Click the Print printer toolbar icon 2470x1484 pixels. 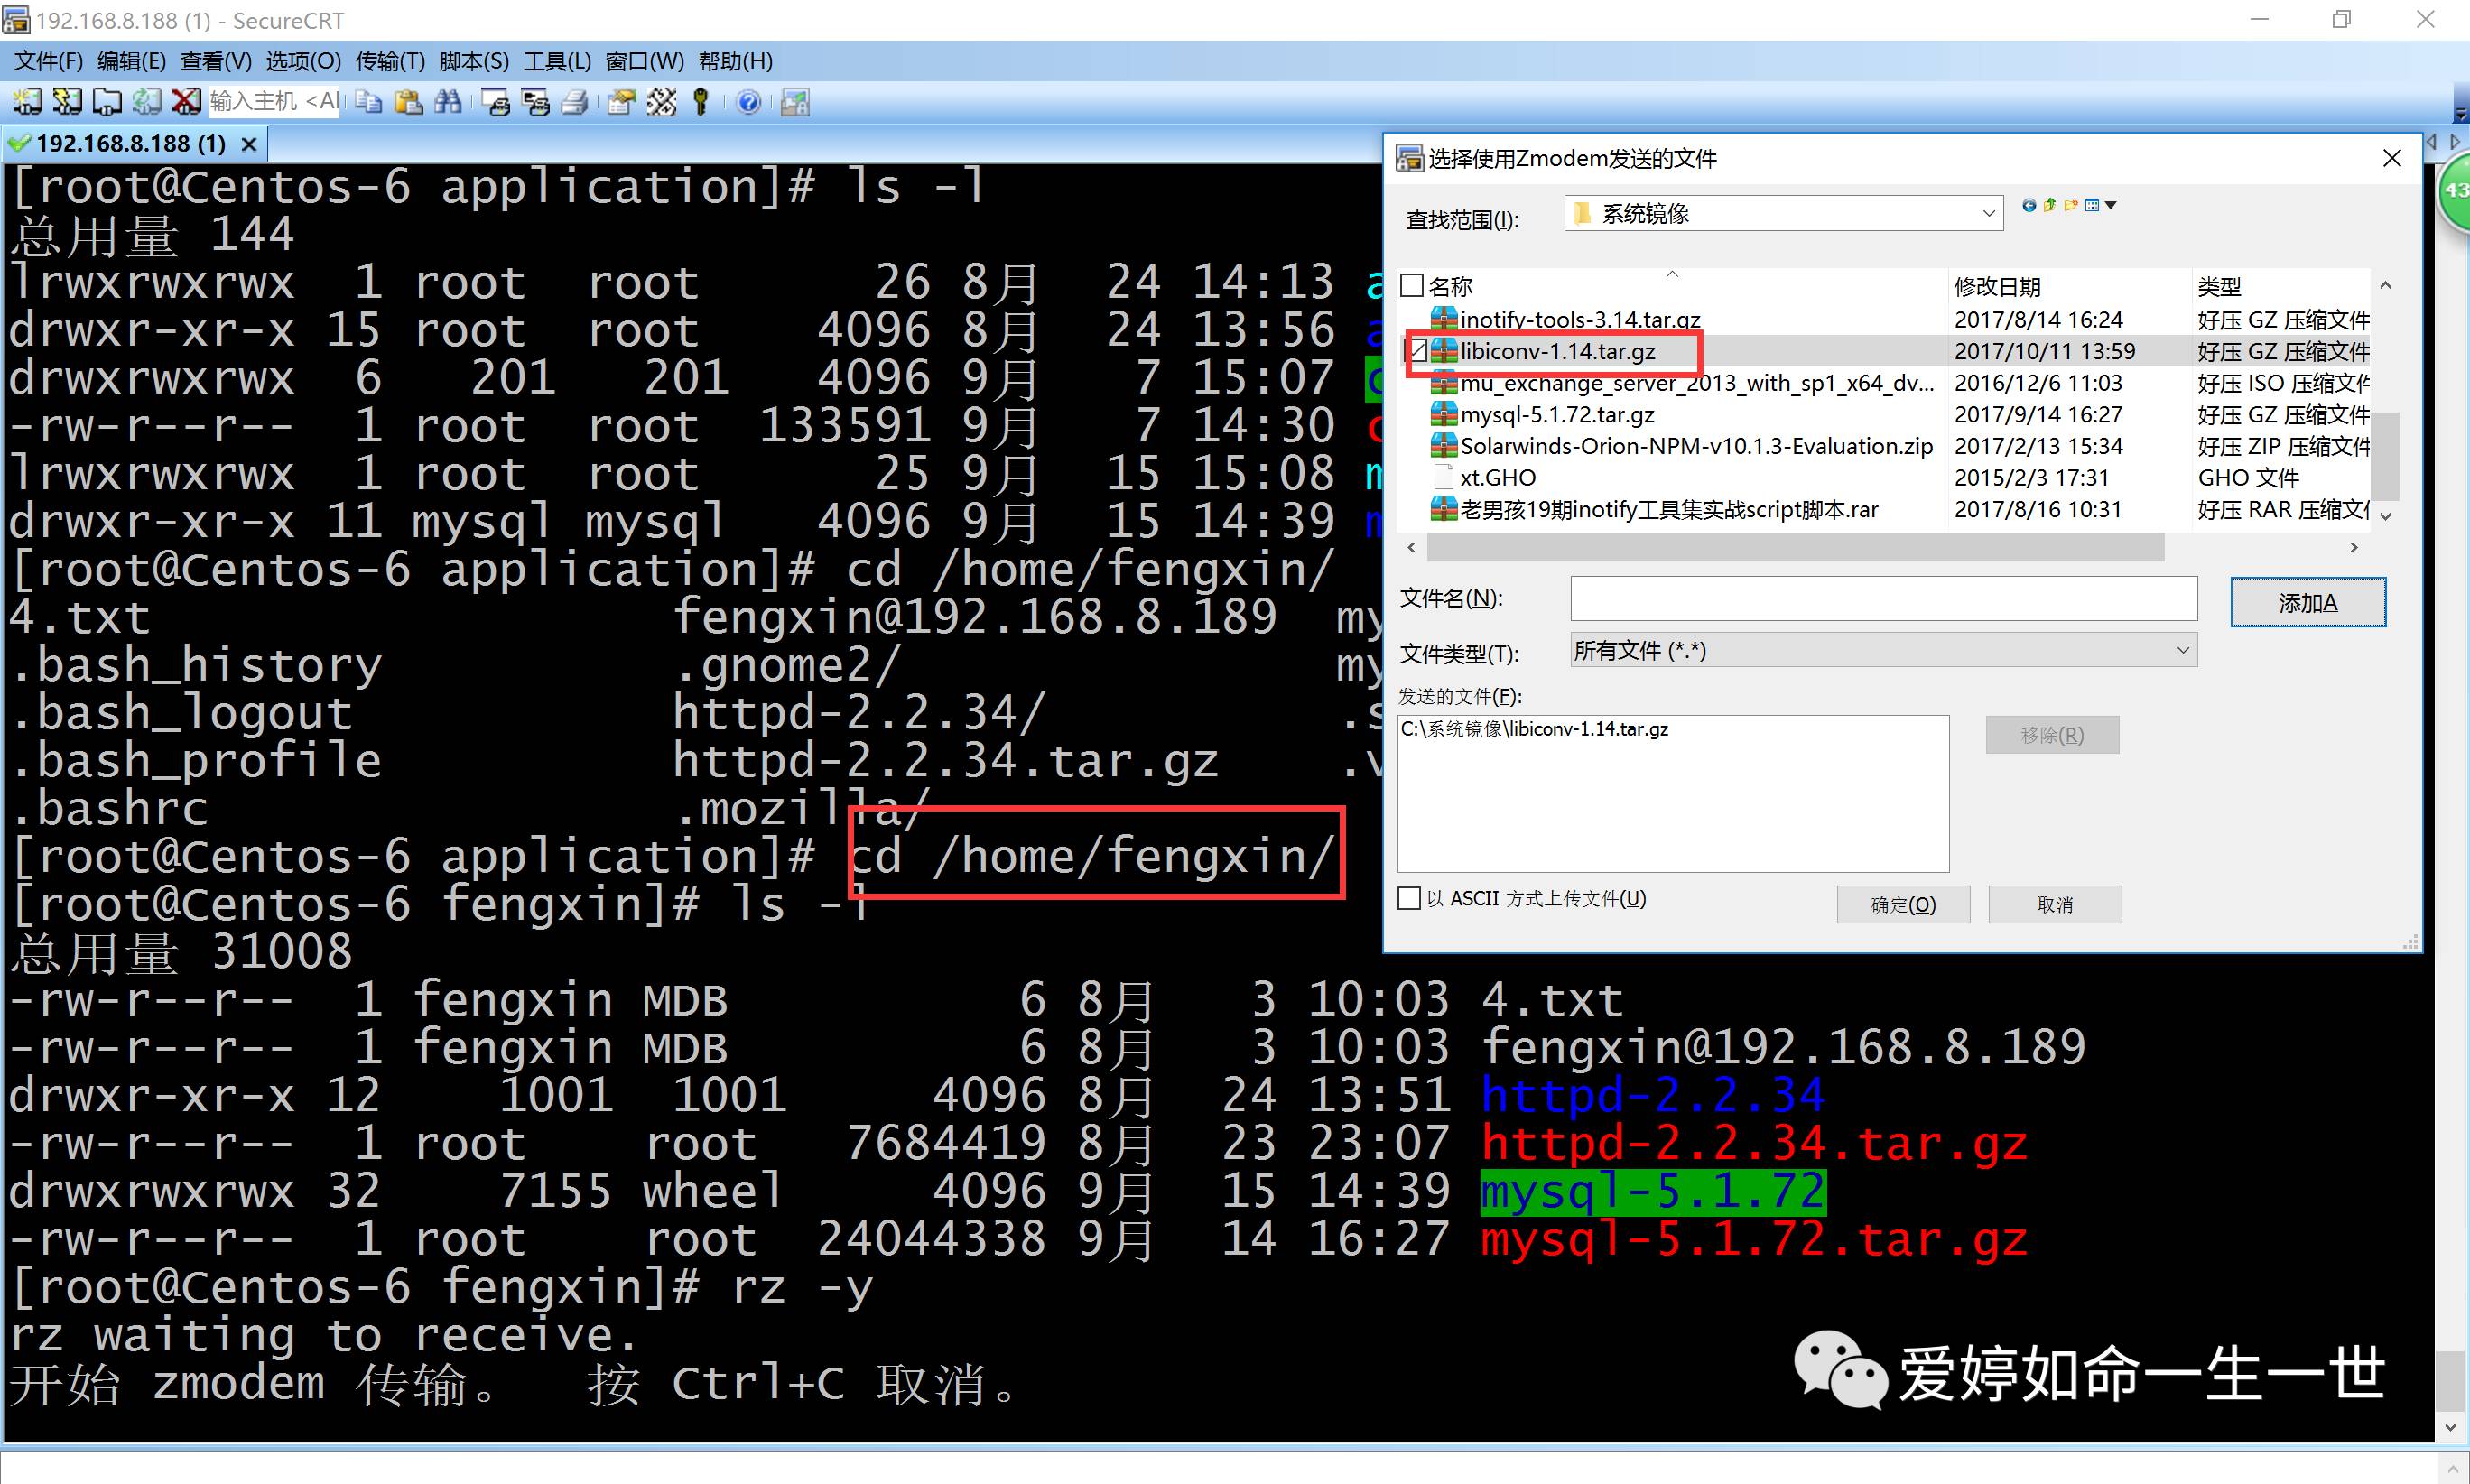(x=575, y=101)
